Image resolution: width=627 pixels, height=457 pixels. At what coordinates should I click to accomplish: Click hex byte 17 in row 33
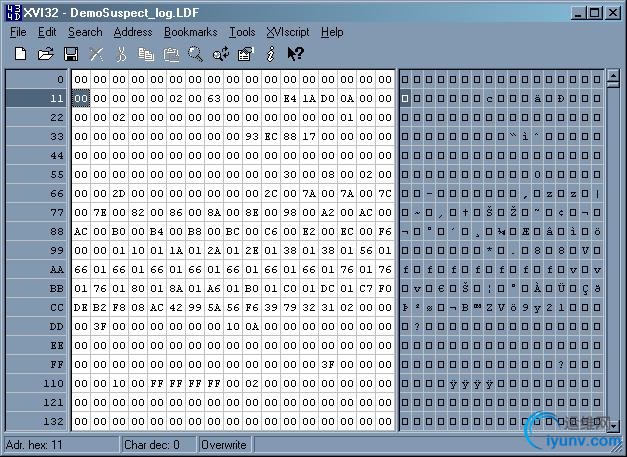pyautogui.click(x=309, y=136)
